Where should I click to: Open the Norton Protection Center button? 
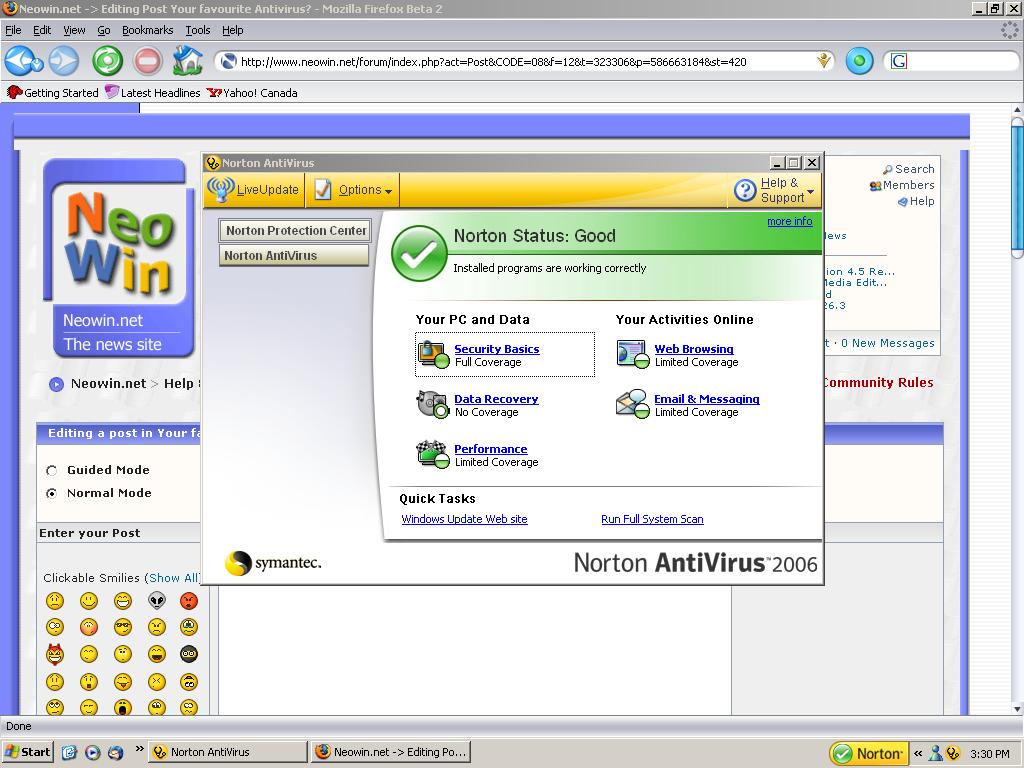pos(295,230)
